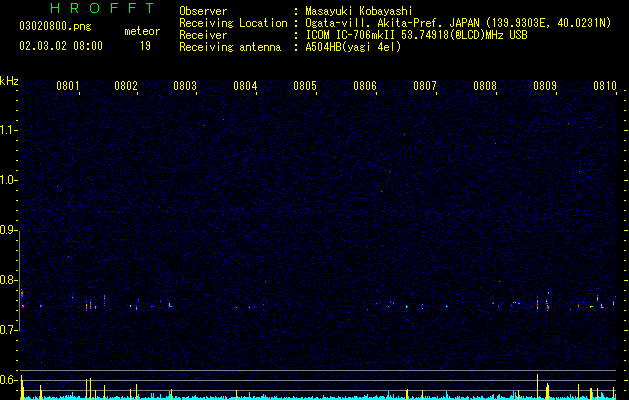
Task: Click the 0807 time marker
Action: click(425, 86)
